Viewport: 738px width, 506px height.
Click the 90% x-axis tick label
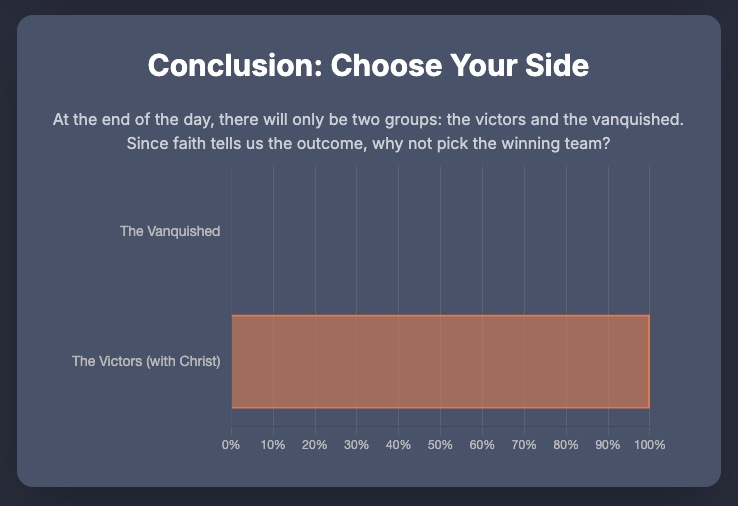pyautogui.click(x=608, y=444)
